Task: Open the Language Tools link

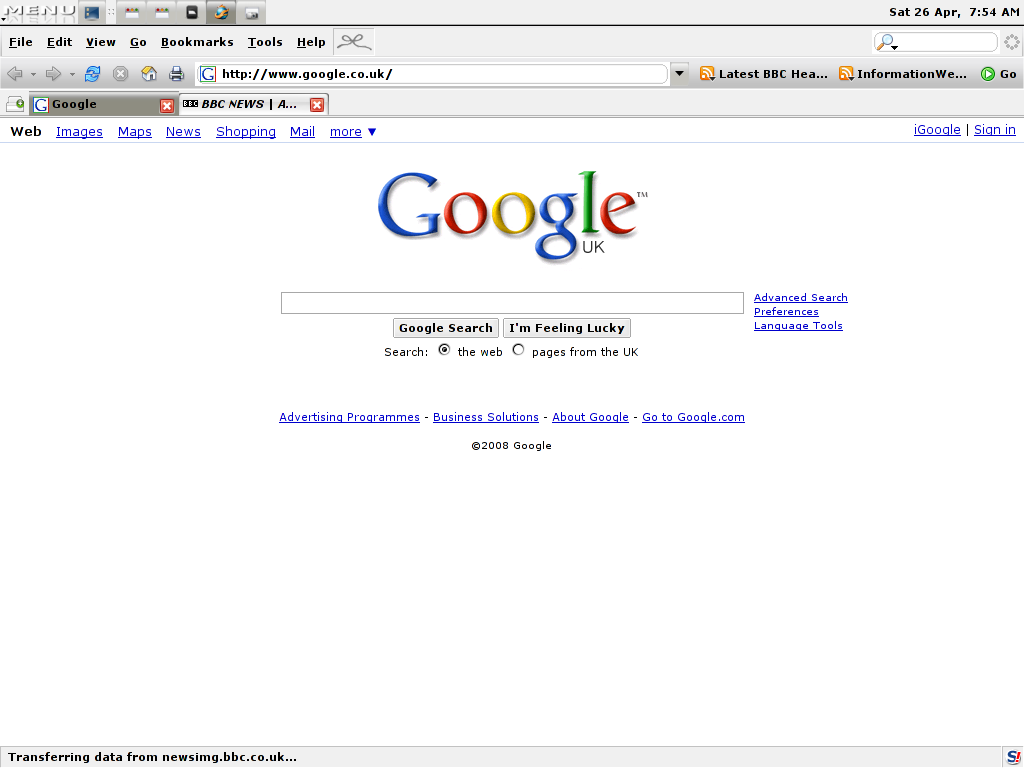Action: pyautogui.click(x=798, y=326)
